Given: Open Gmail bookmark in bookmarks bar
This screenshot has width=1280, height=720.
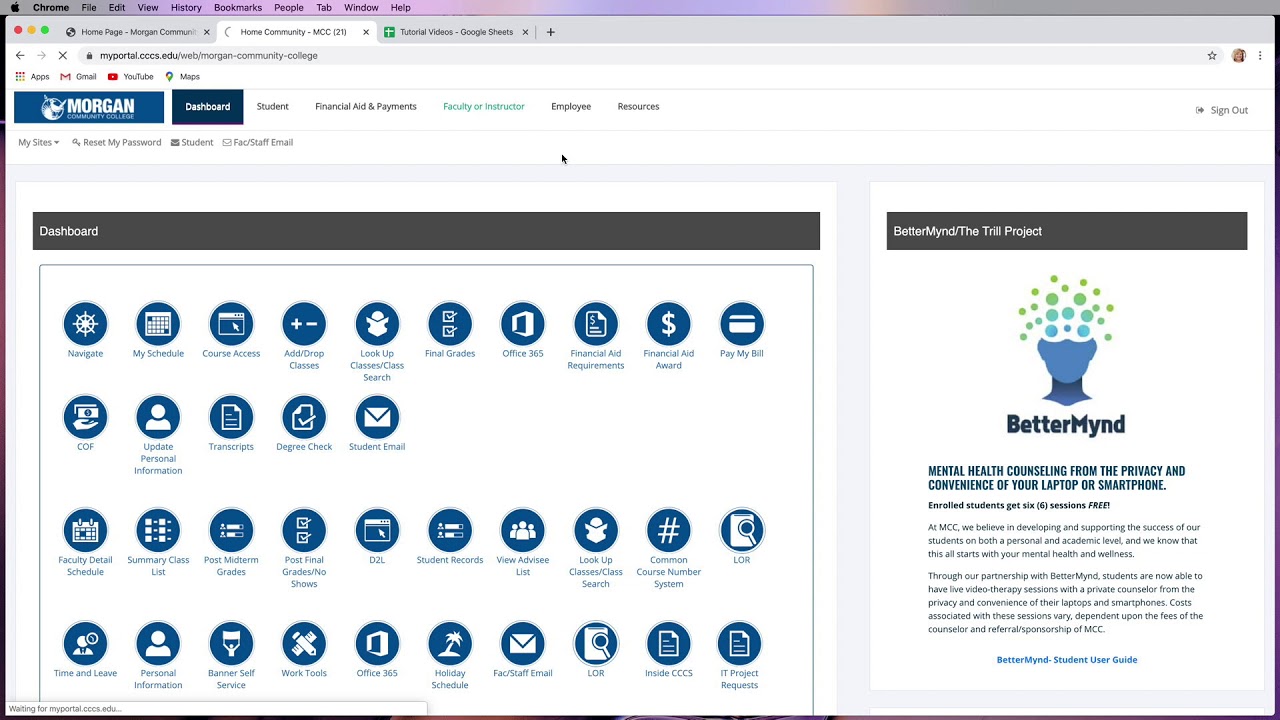Looking at the screenshot, I should [x=78, y=77].
